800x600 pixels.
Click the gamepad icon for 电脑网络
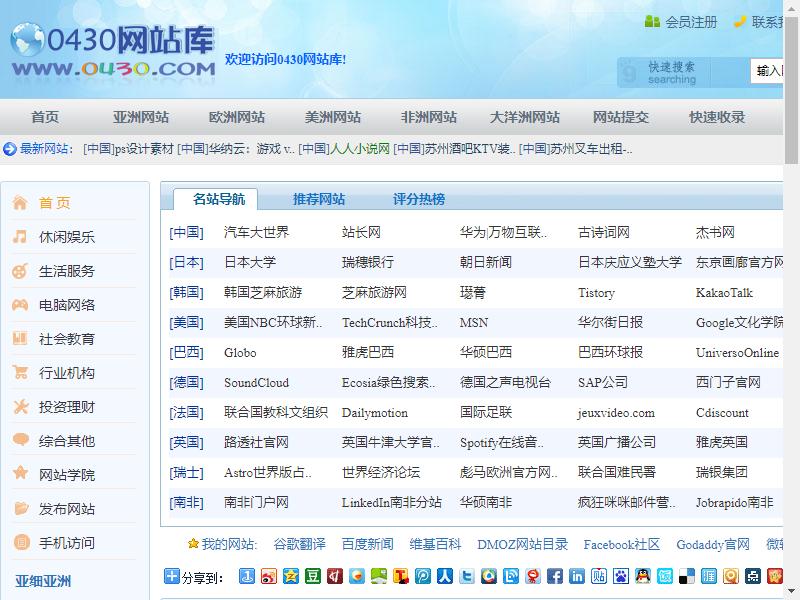[20, 305]
